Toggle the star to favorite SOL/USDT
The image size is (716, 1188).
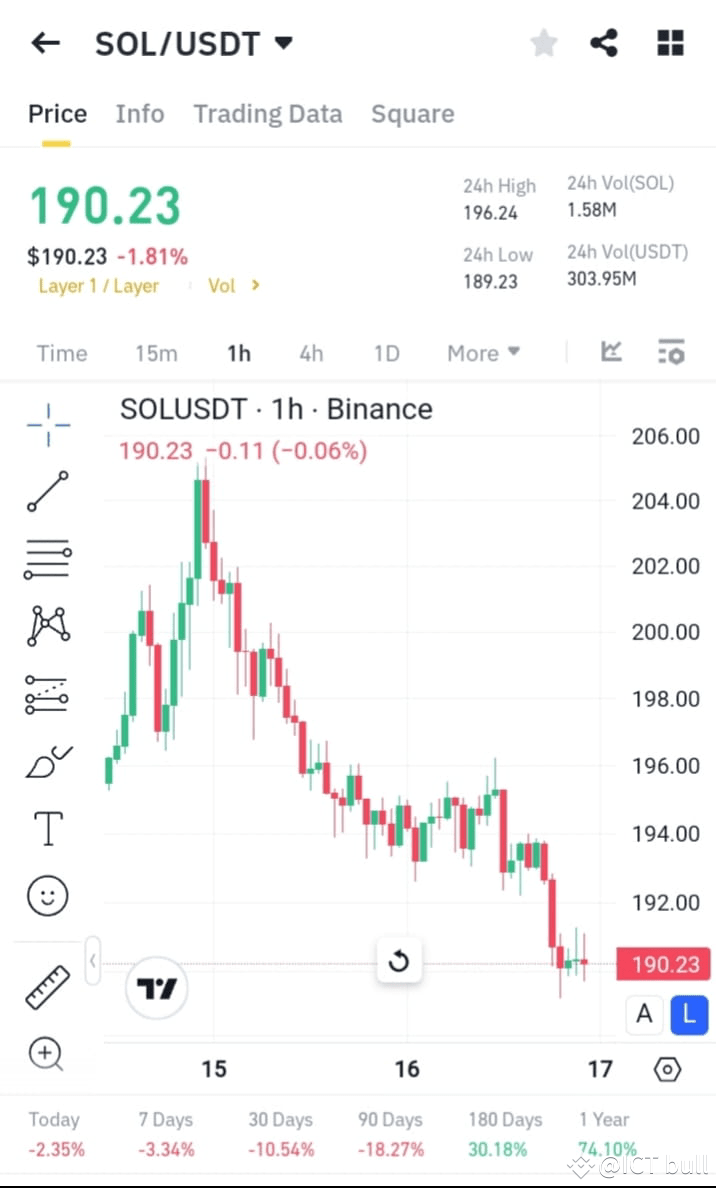(x=543, y=43)
